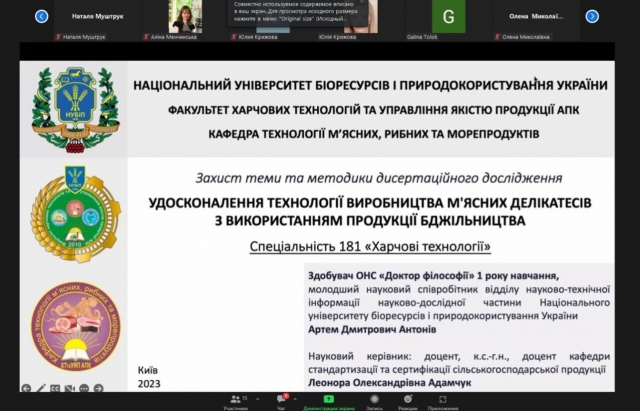
Task: Click the Galina Tolok name label
Action: pyautogui.click(x=422, y=37)
